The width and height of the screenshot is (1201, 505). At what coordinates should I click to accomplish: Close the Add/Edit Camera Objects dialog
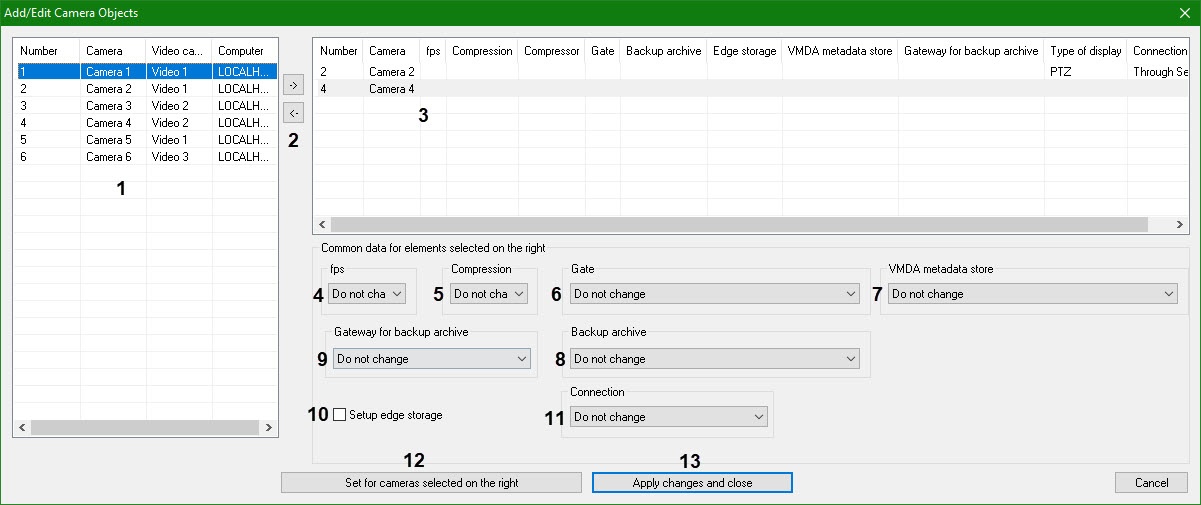click(1184, 13)
